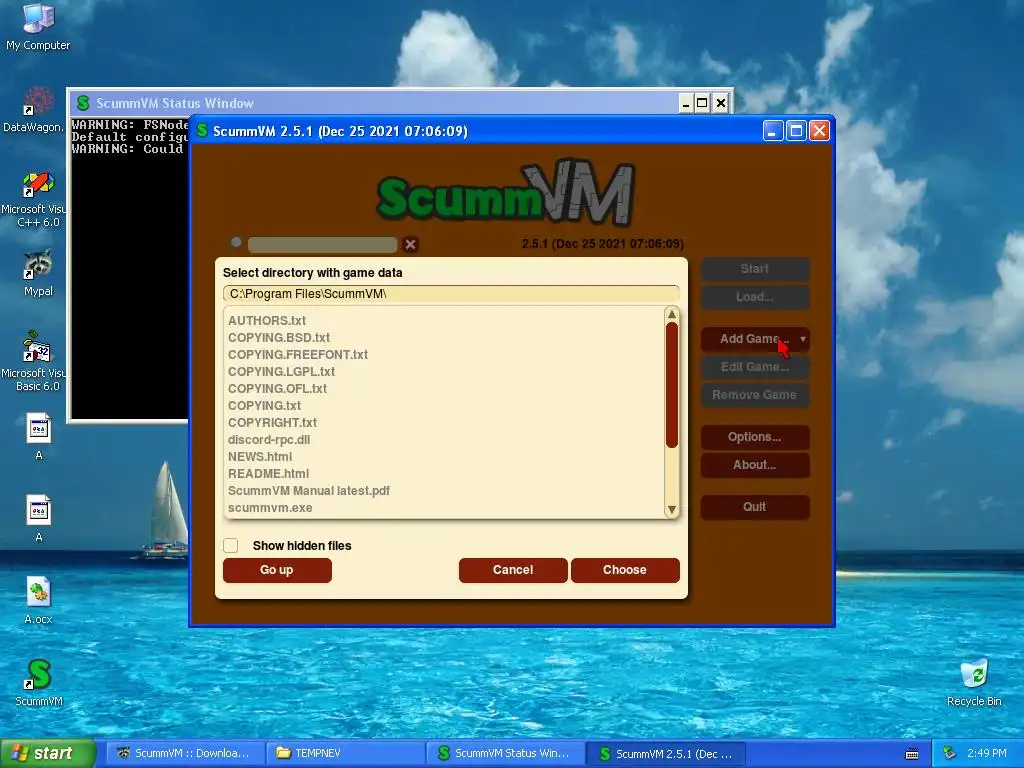Select the Recycle Bin icon
Screen dimensions: 1024x768
(x=974, y=683)
